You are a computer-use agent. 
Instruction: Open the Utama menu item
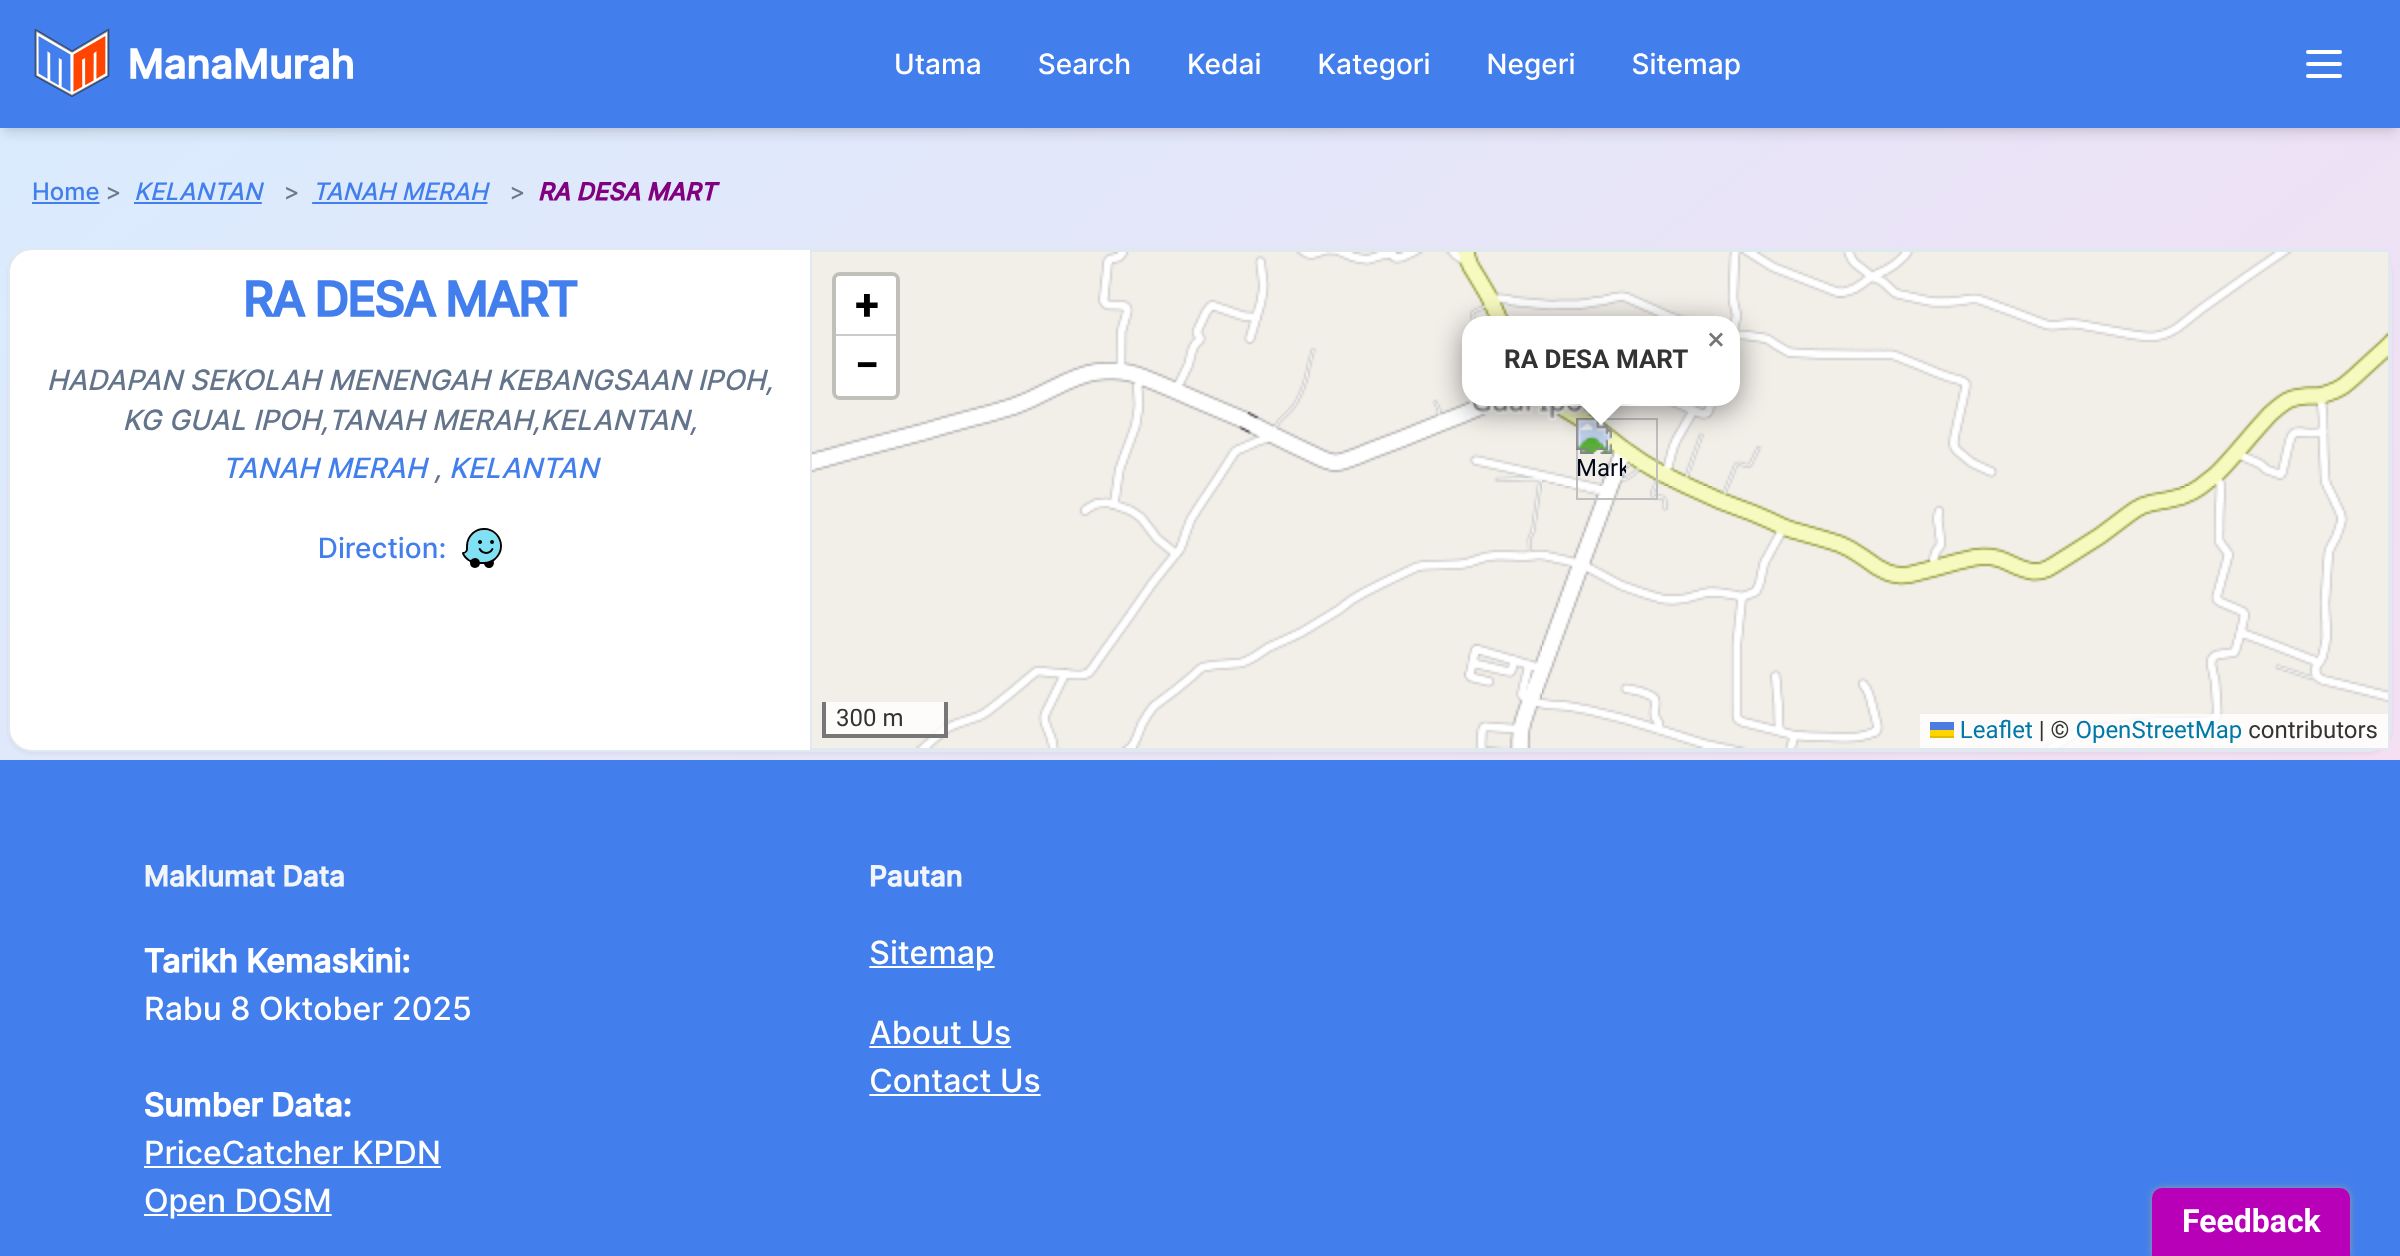click(x=937, y=64)
